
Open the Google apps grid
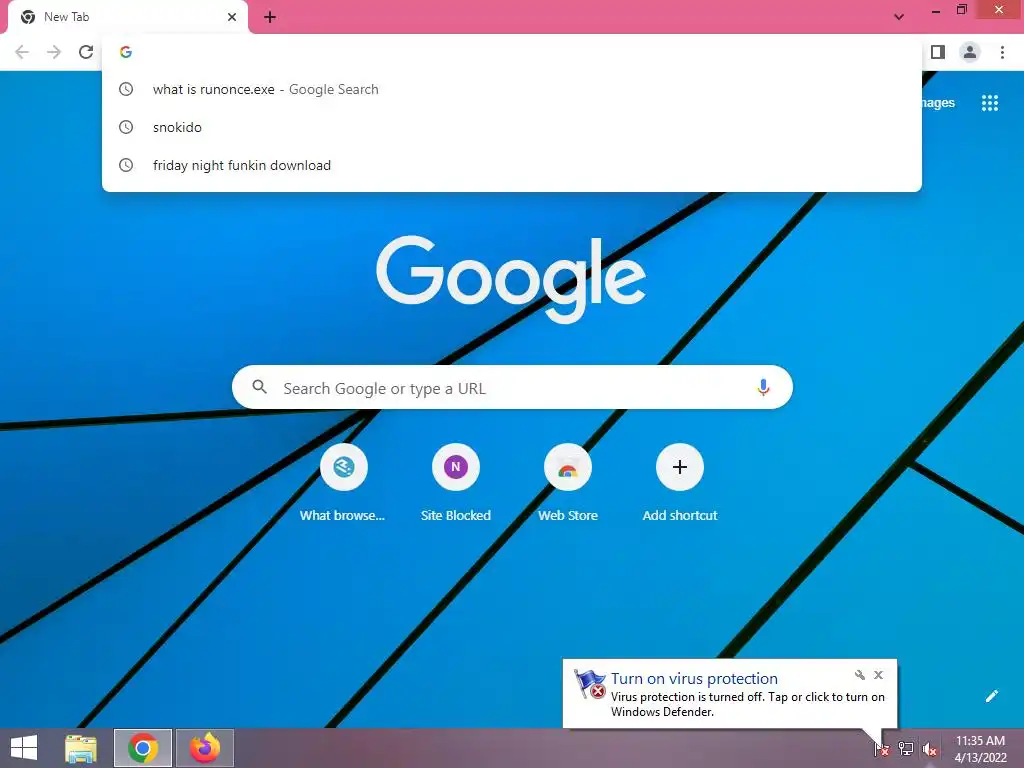coord(989,103)
